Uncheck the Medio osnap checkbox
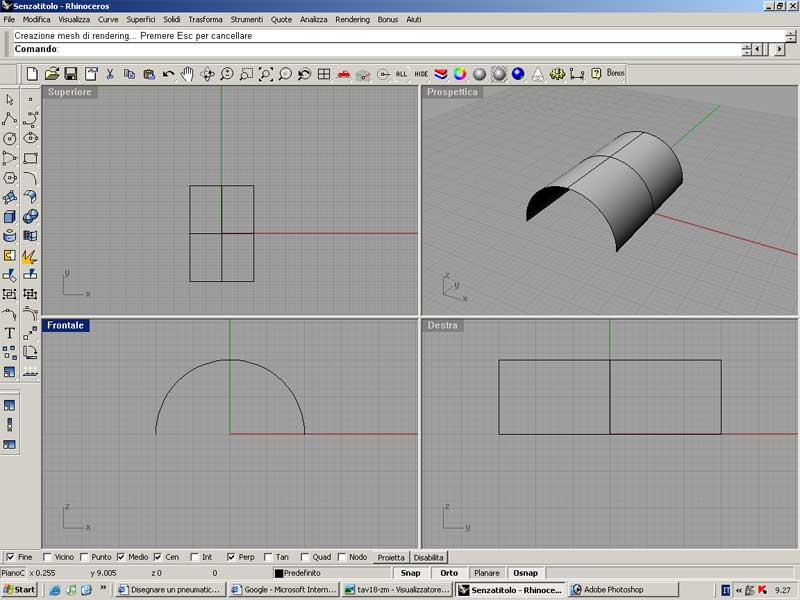Screen dimensions: 800x600 [x=122, y=557]
